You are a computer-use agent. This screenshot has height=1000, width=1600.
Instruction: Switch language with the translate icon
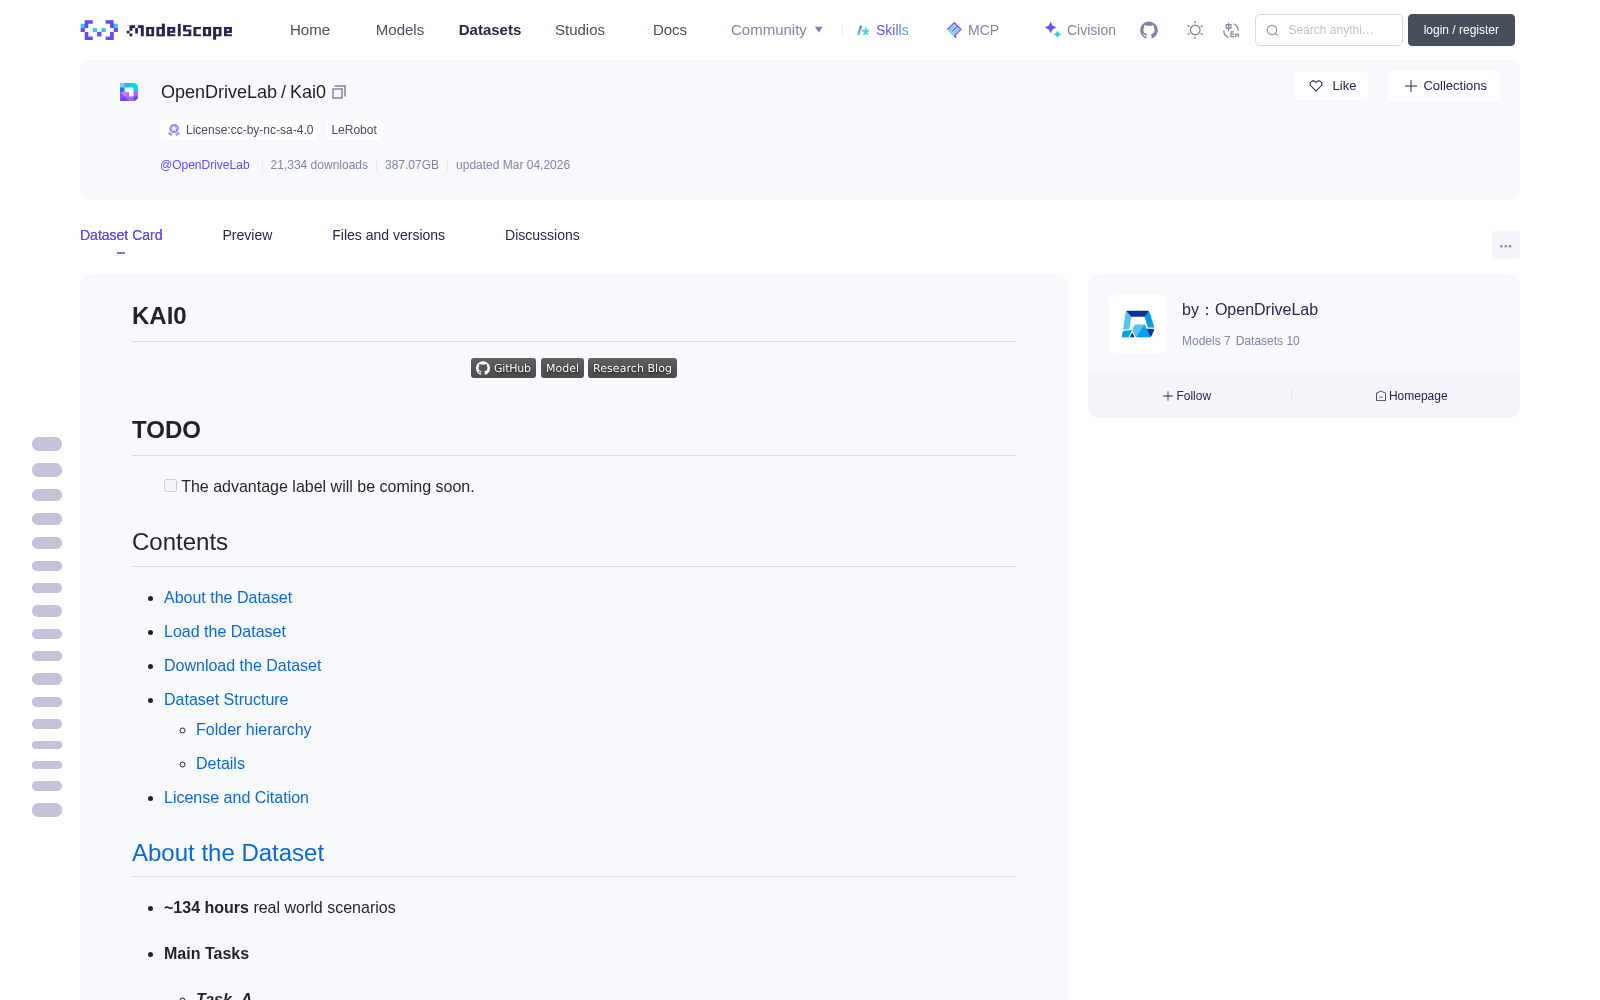point(1232,30)
